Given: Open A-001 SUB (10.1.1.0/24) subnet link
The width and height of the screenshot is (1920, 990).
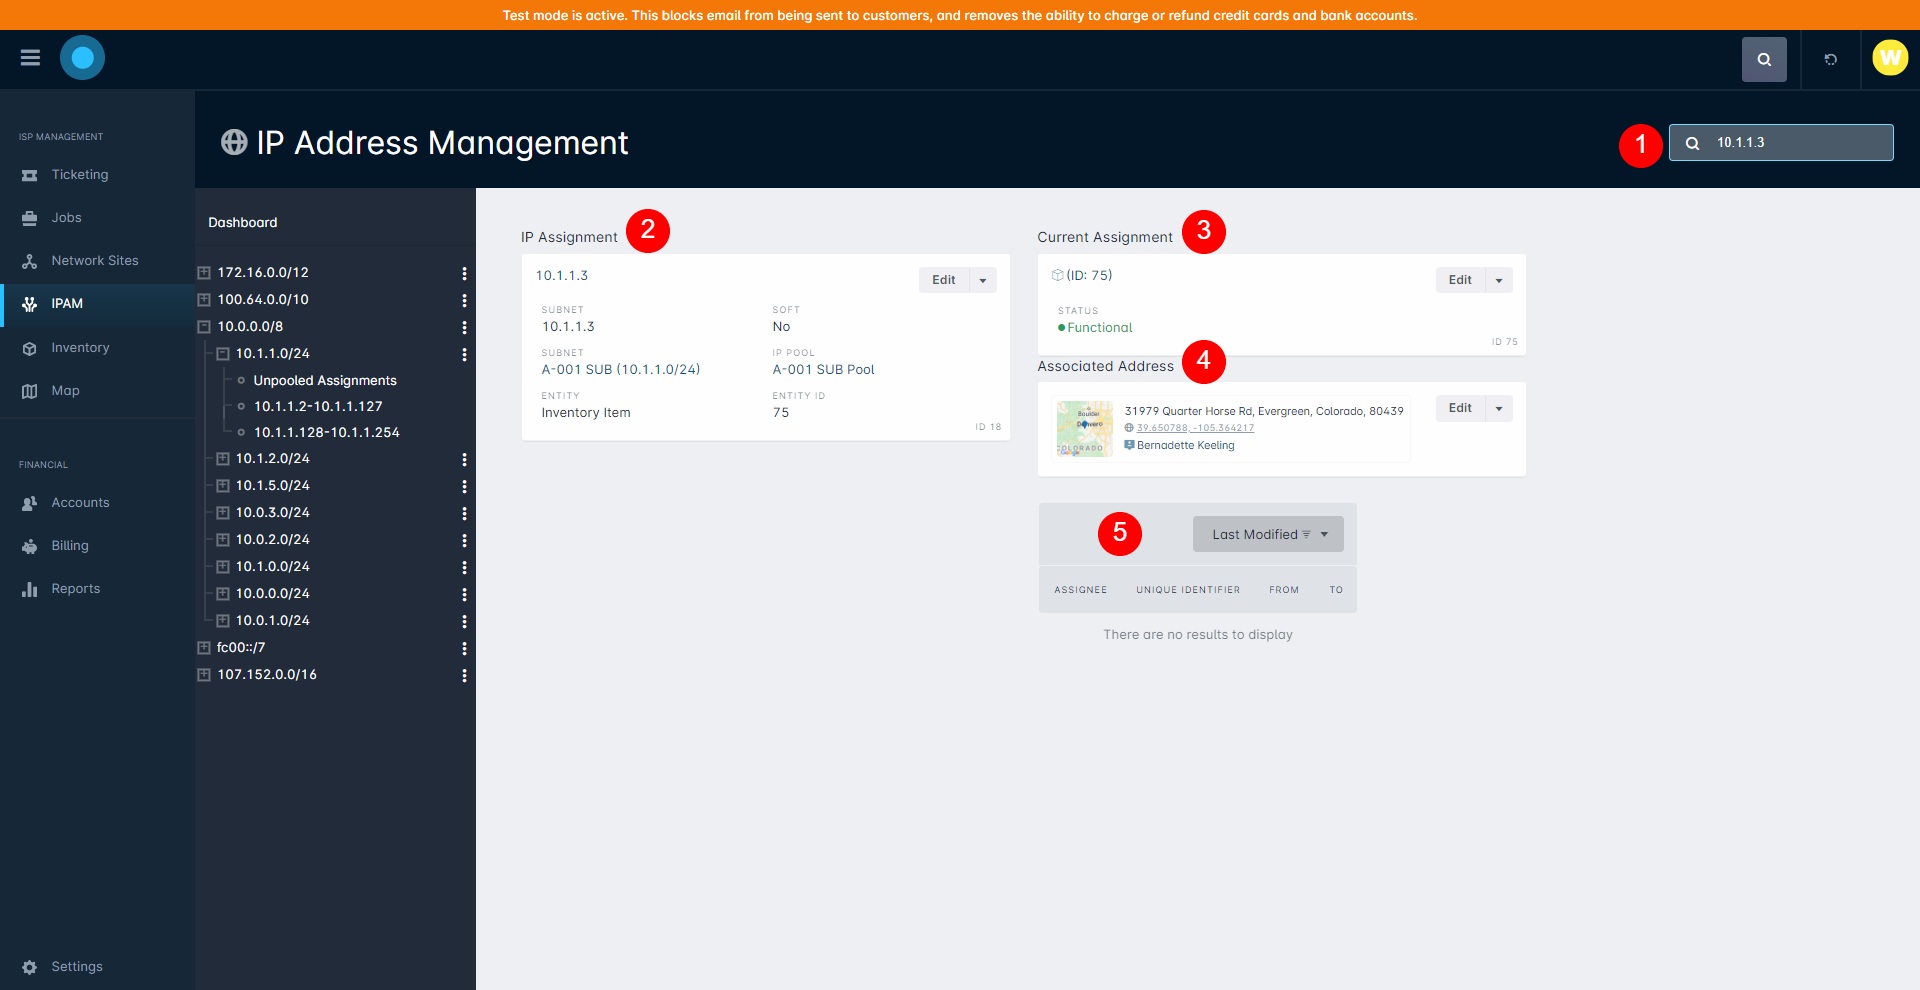Looking at the screenshot, I should pos(621,370).
